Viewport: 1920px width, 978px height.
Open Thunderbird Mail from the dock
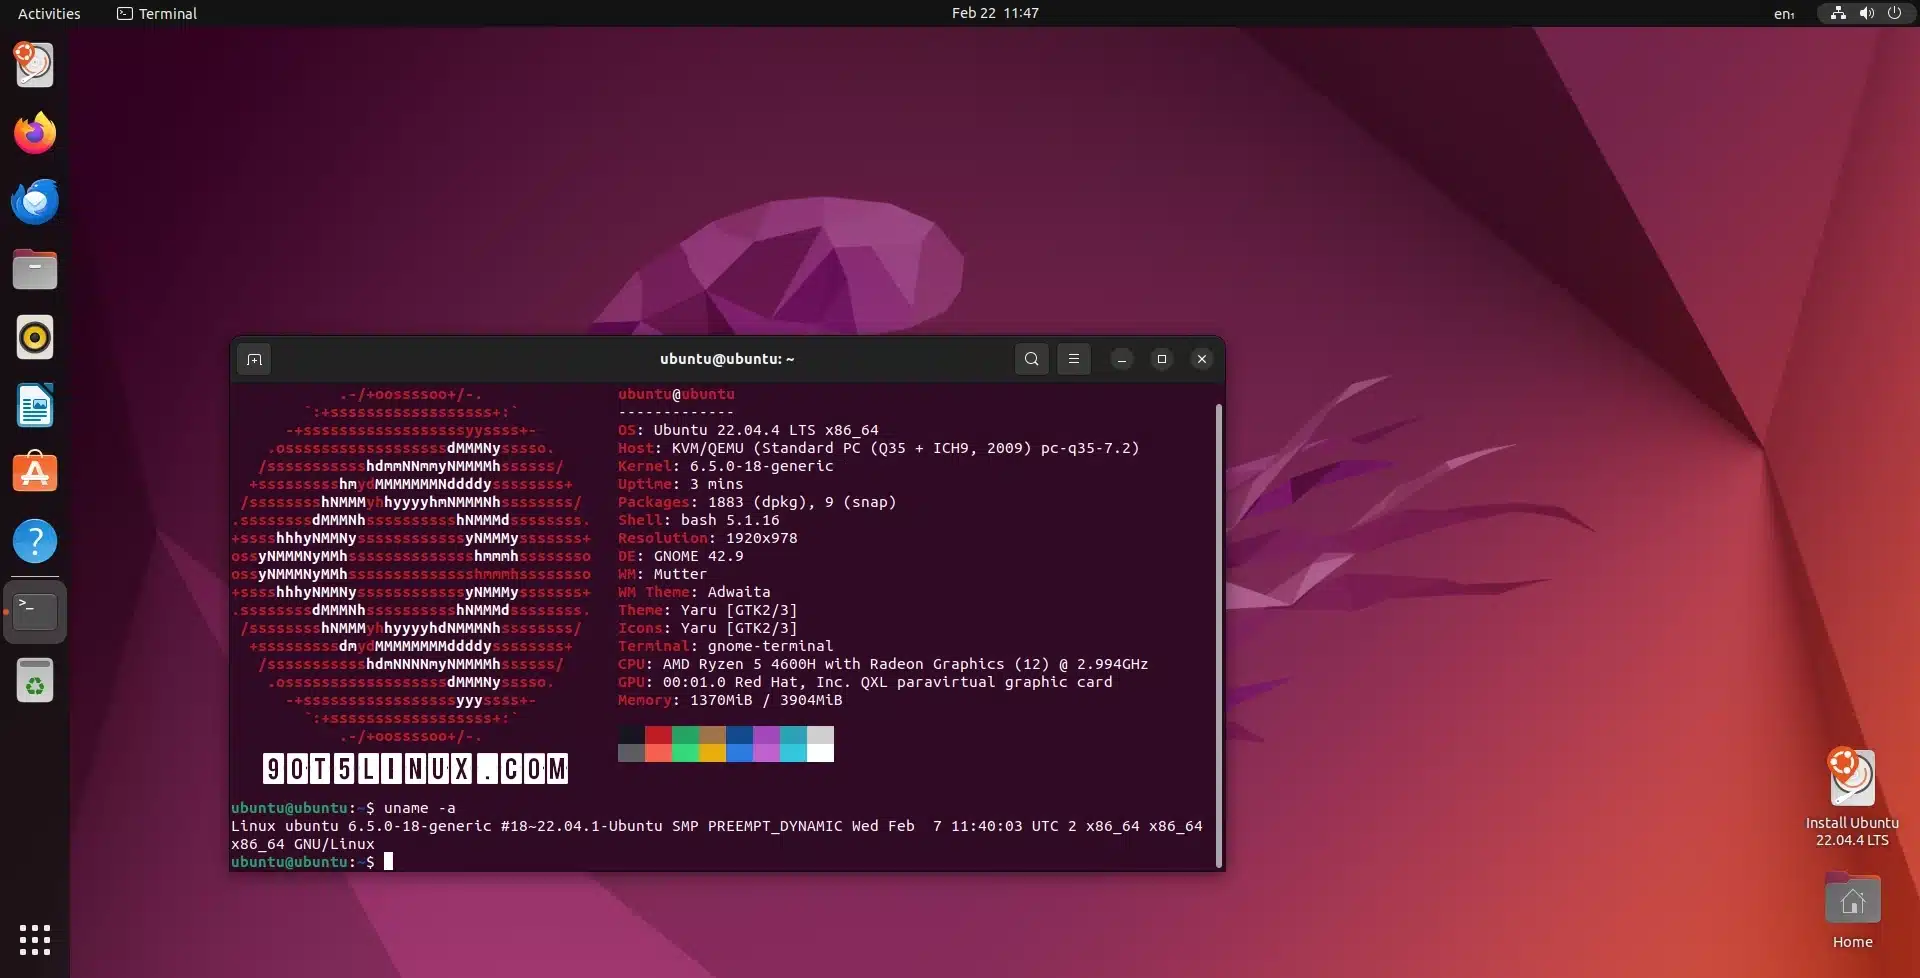(x=35, y=201)
